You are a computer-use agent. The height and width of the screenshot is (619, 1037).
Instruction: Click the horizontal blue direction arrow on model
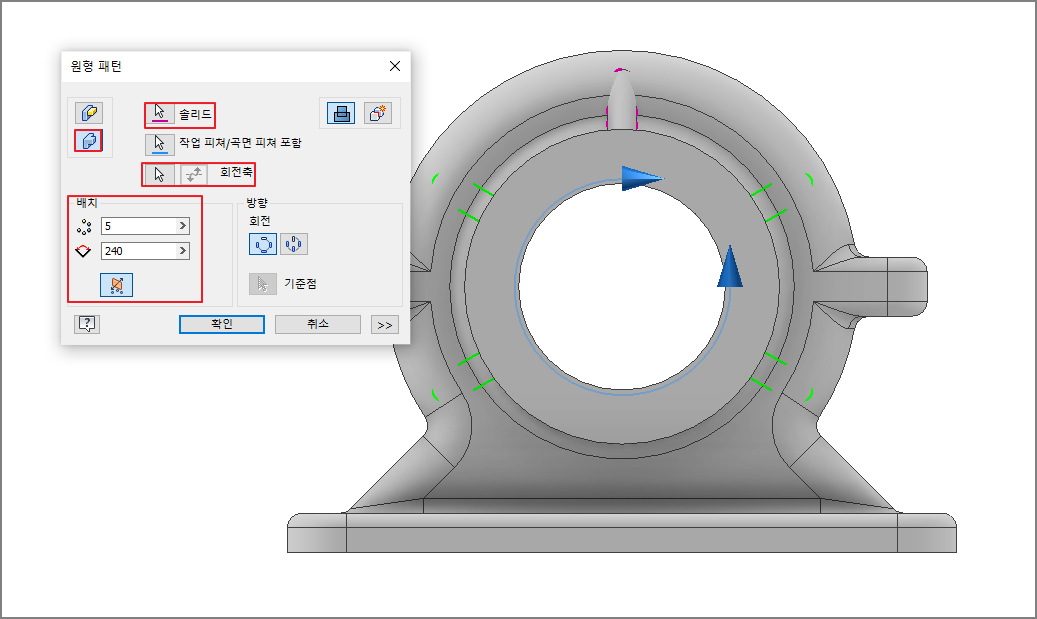click(x=642, y=178)
